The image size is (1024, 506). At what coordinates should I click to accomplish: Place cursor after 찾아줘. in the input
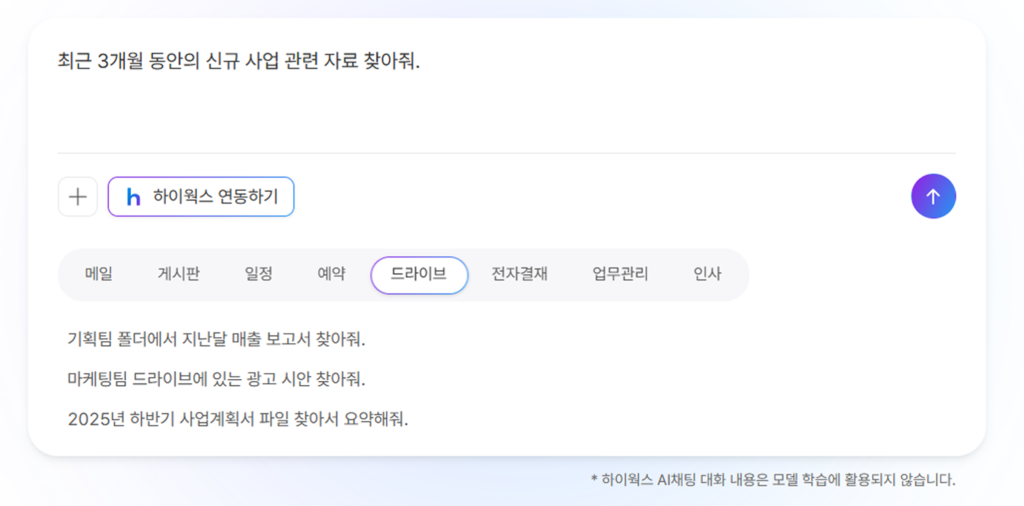pos(421,62)
